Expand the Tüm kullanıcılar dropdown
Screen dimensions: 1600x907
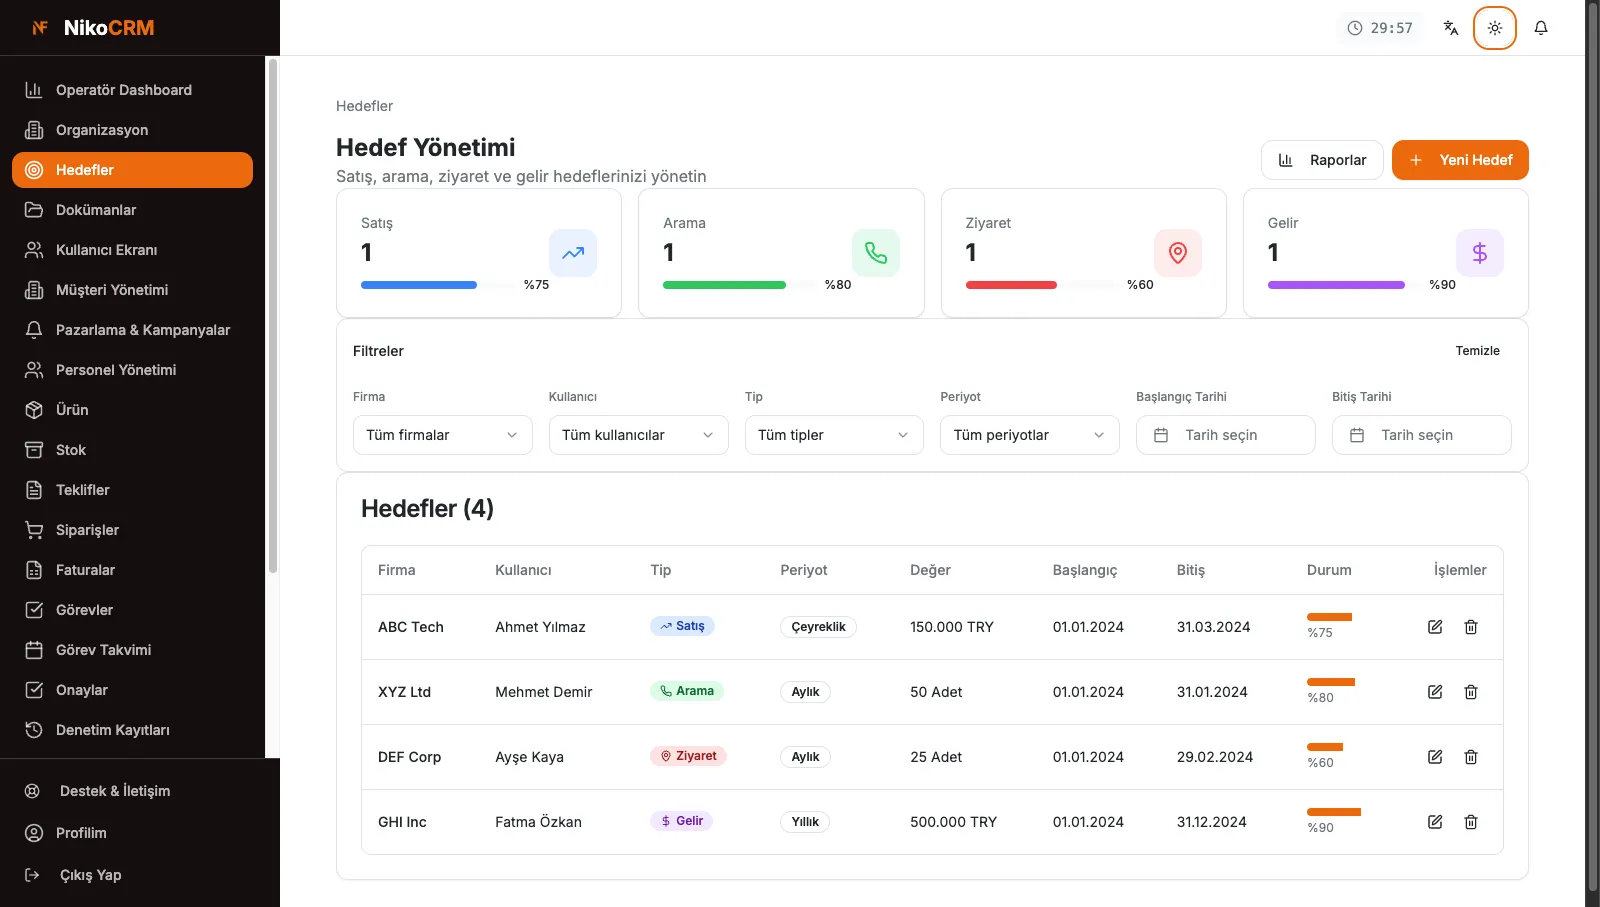click(638, 435)
